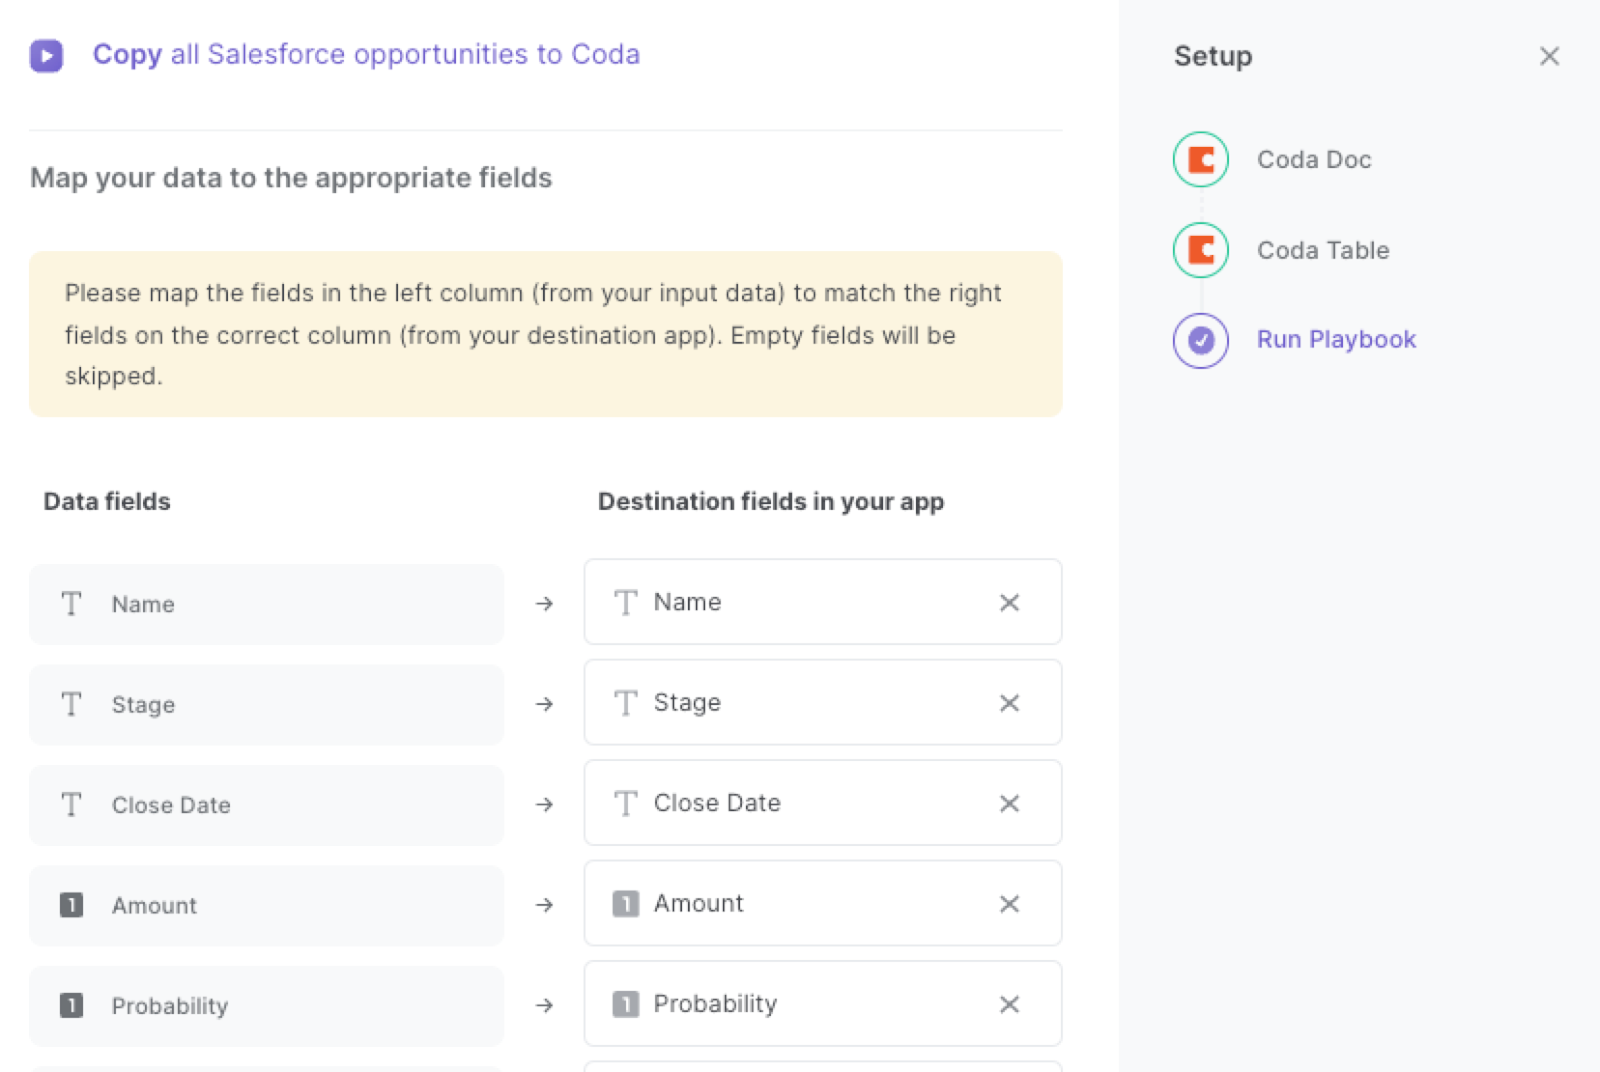Click the arrow between the Stage fields
The height and width of the screenshot is (1072, 1600).
[544, 704]
